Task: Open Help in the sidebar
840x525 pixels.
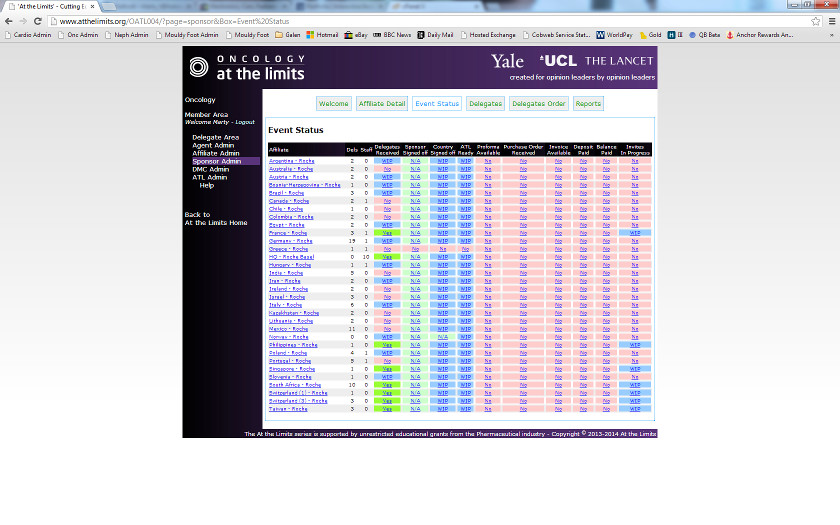Action: click(x=207, y=185)
